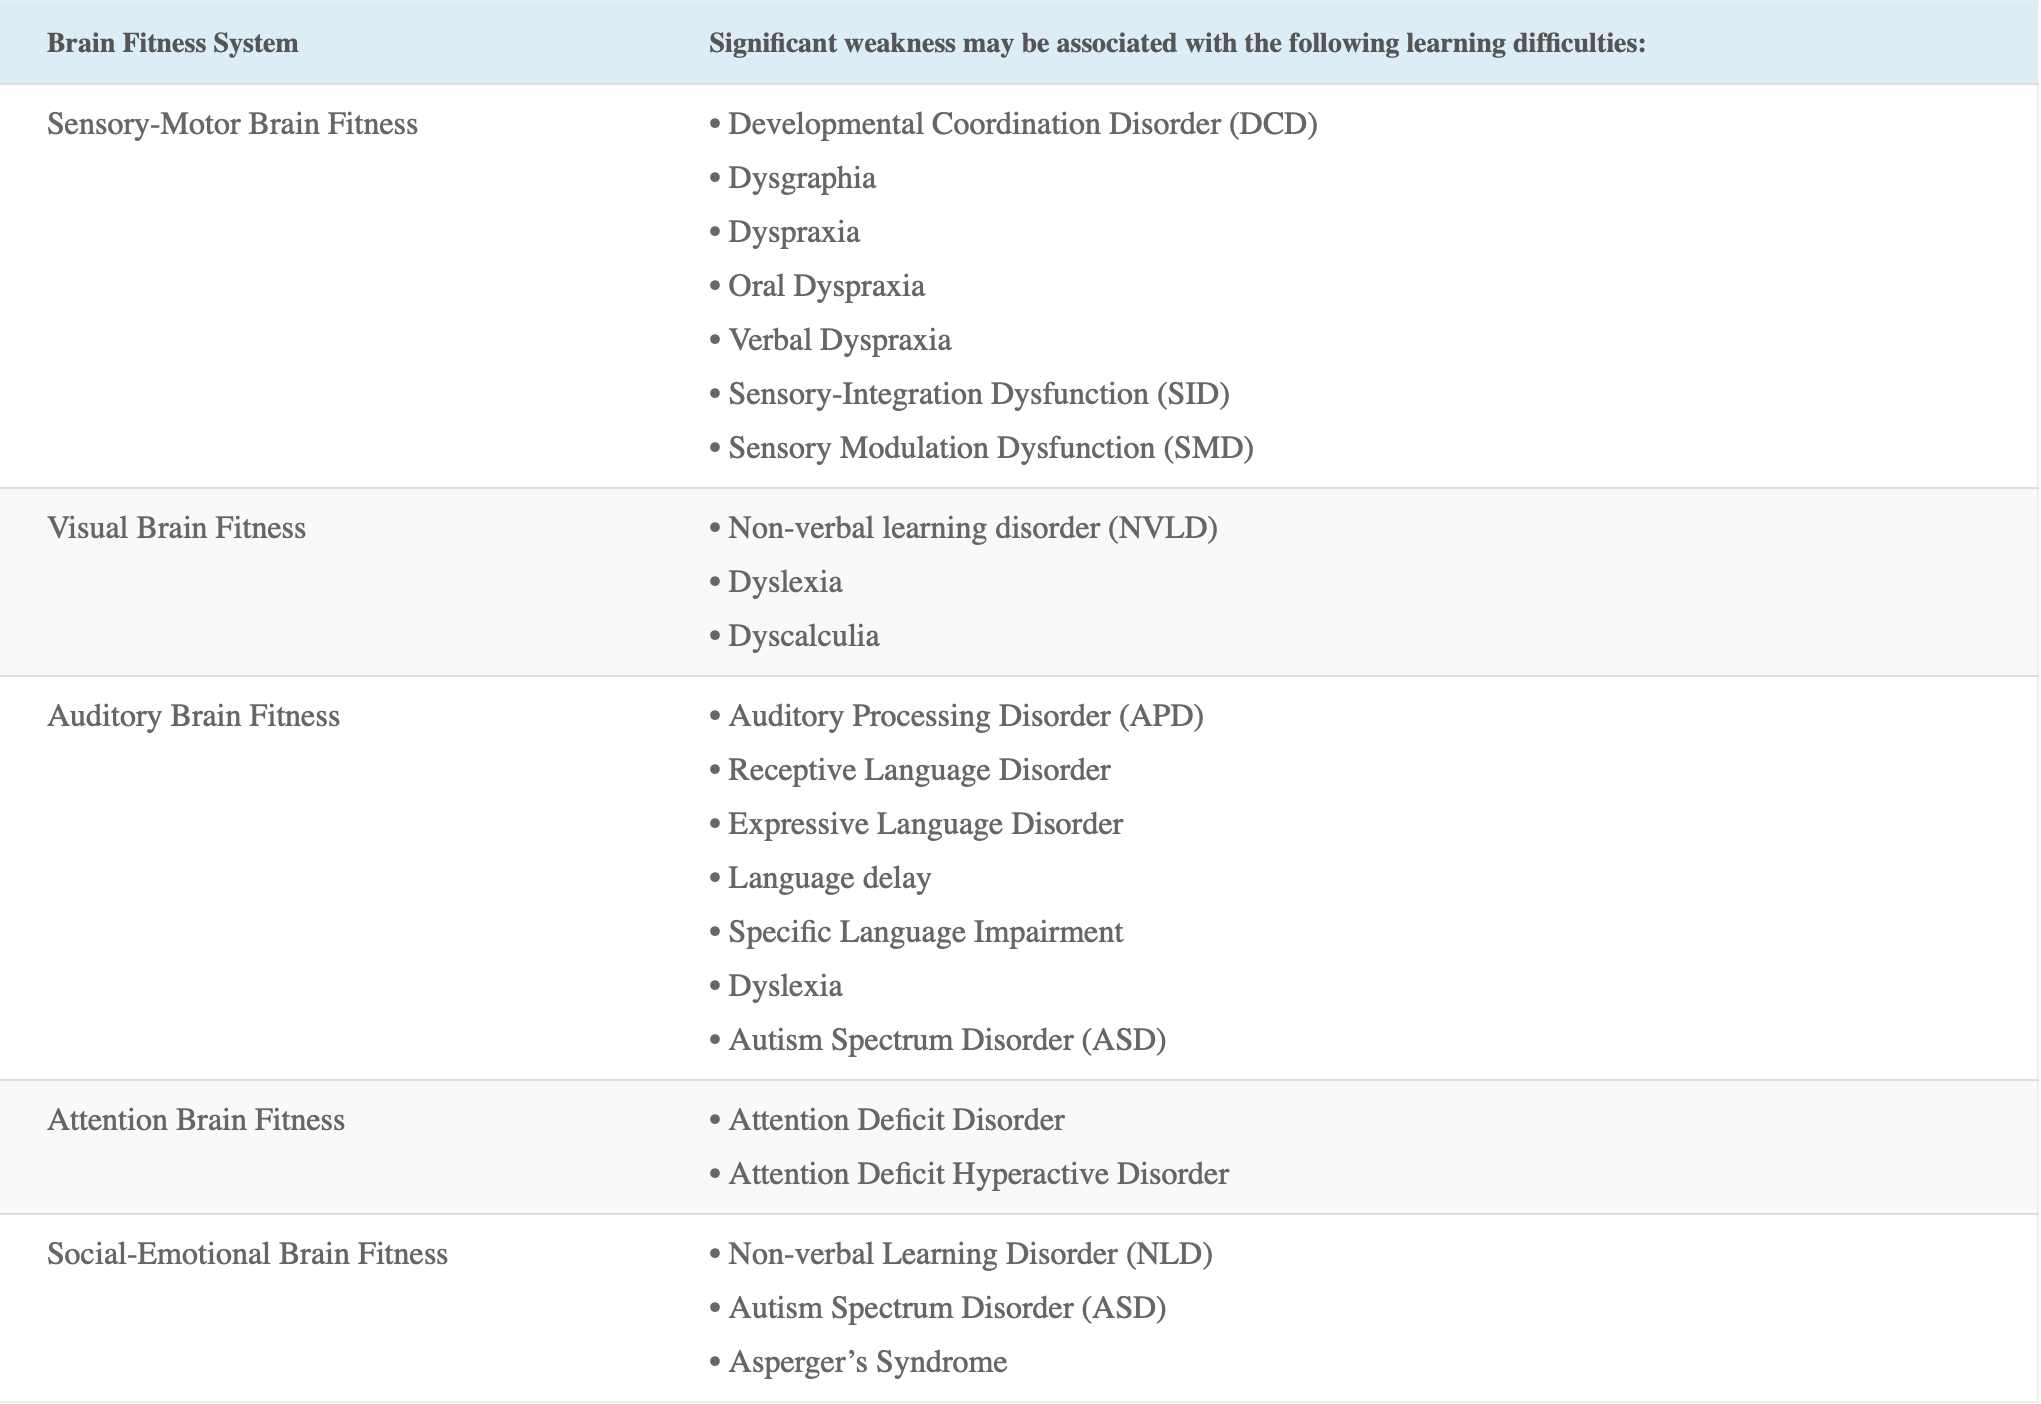Click the 'Brain Fitness System' column header
This screenshot has height=1404, width=2041.
(x=172, y=44)
